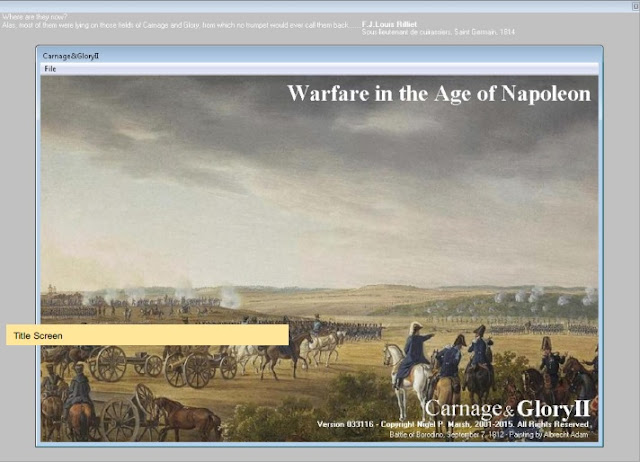This screenshot has height=462, width=640.
Task: Click the 'Warfare in the Age of Napoleon' heading
Action: pos(439,93)
